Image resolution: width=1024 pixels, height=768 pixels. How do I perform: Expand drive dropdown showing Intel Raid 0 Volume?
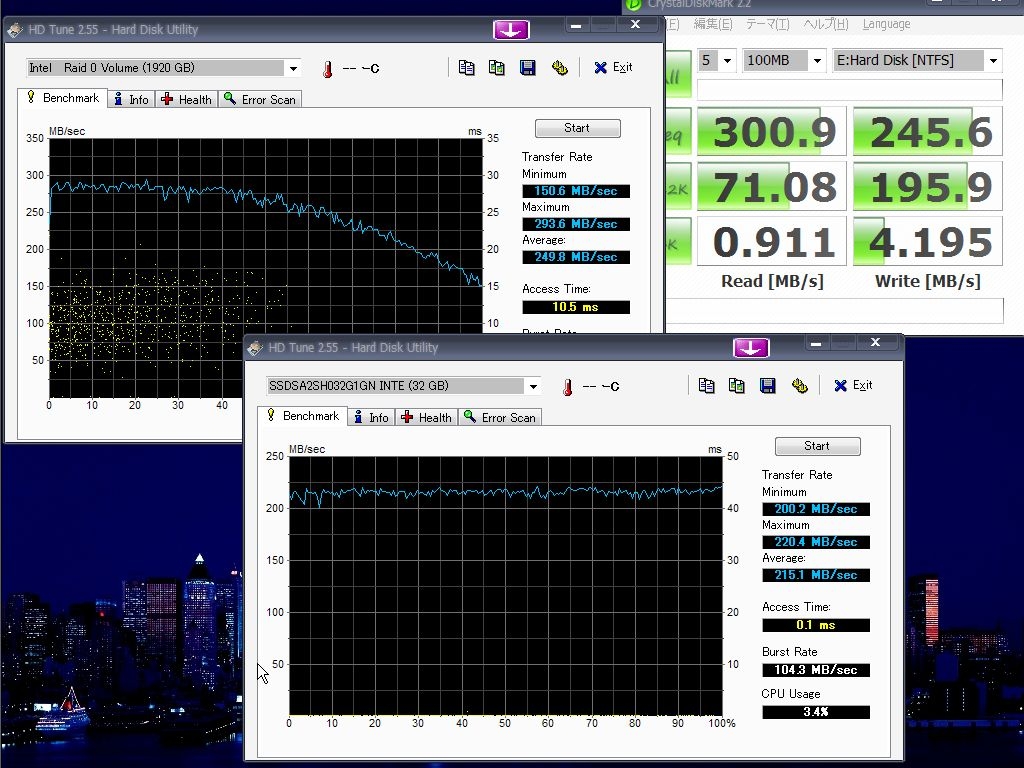coord(293,68)
